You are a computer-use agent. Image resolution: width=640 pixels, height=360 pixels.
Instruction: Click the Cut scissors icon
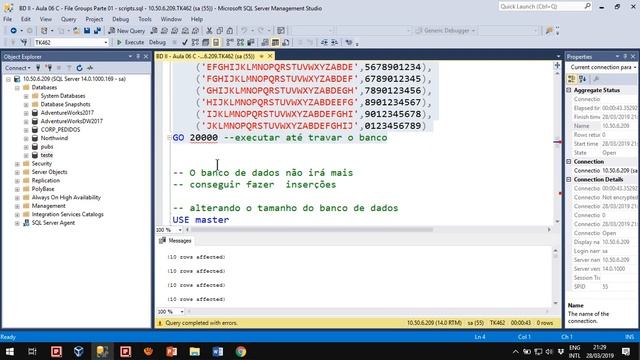pyautogui.click(x=209, y=31)
